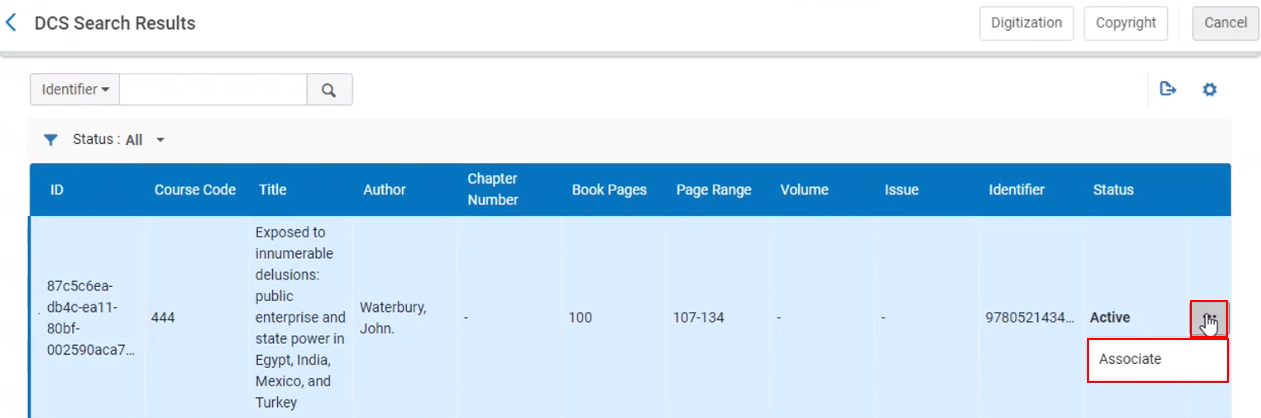Open the Identifier search type dropdown
The image size is (1261, 418).
(x=75, y=90)
